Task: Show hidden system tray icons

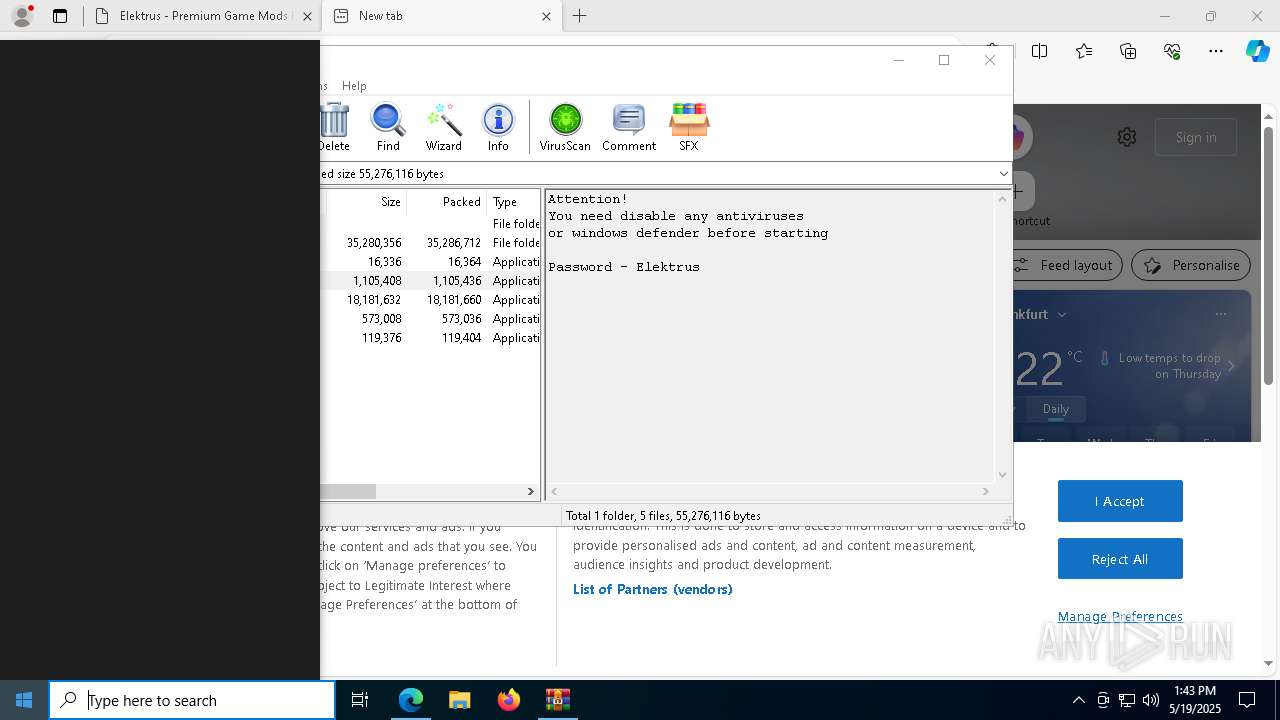Action: click(x=1078, y=700)
